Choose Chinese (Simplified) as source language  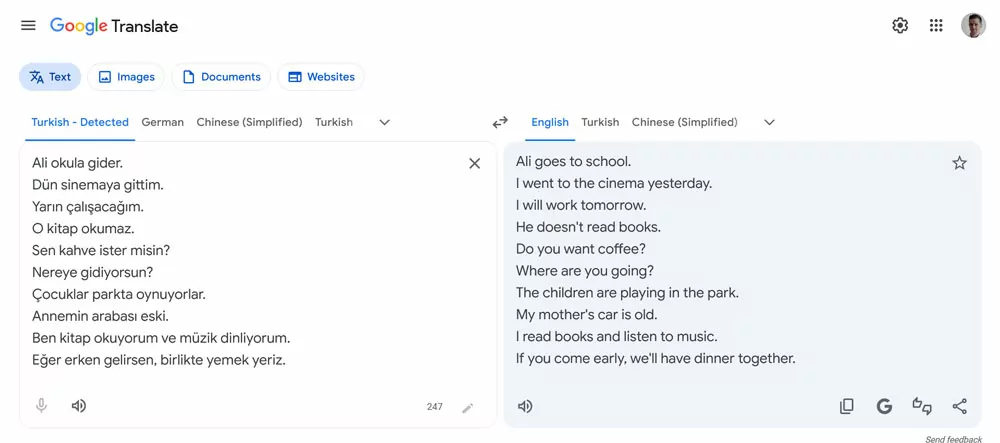249,122
